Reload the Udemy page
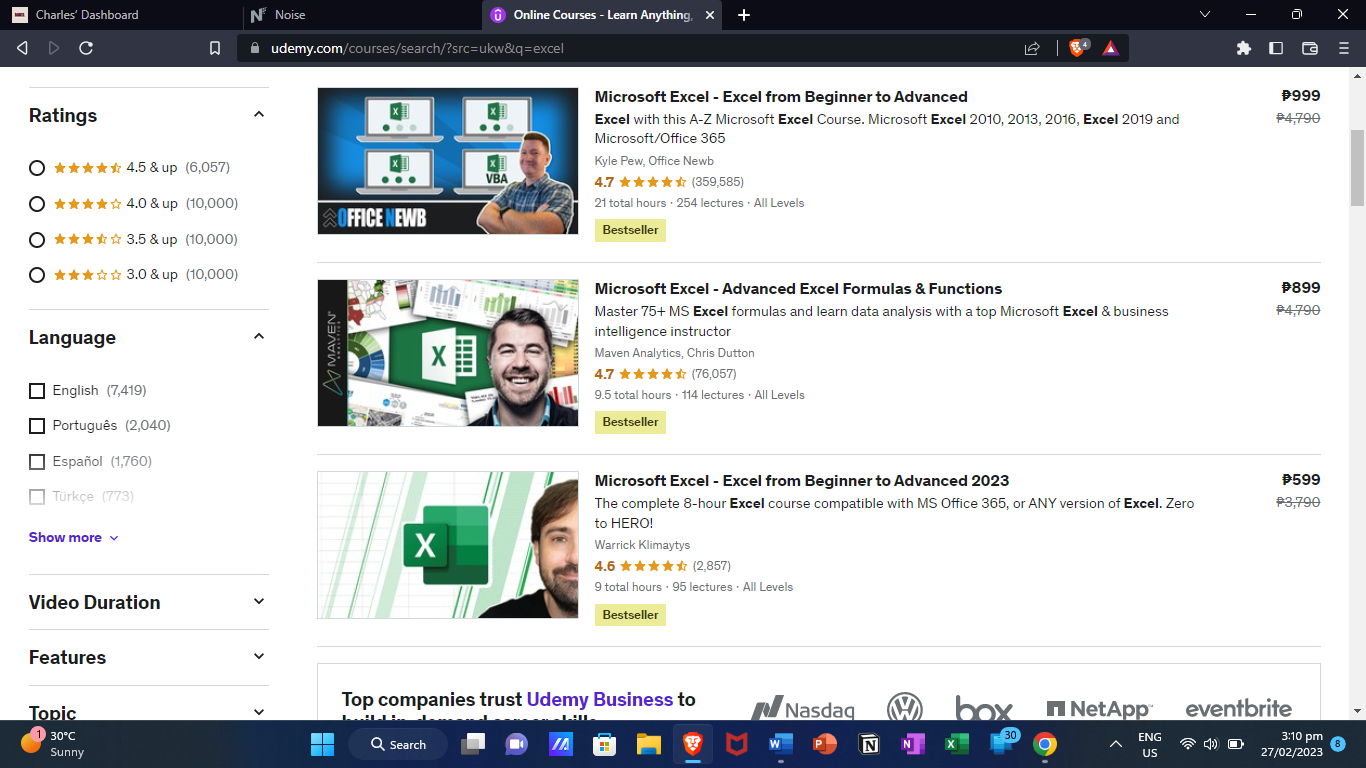 [x=86, y=48]
